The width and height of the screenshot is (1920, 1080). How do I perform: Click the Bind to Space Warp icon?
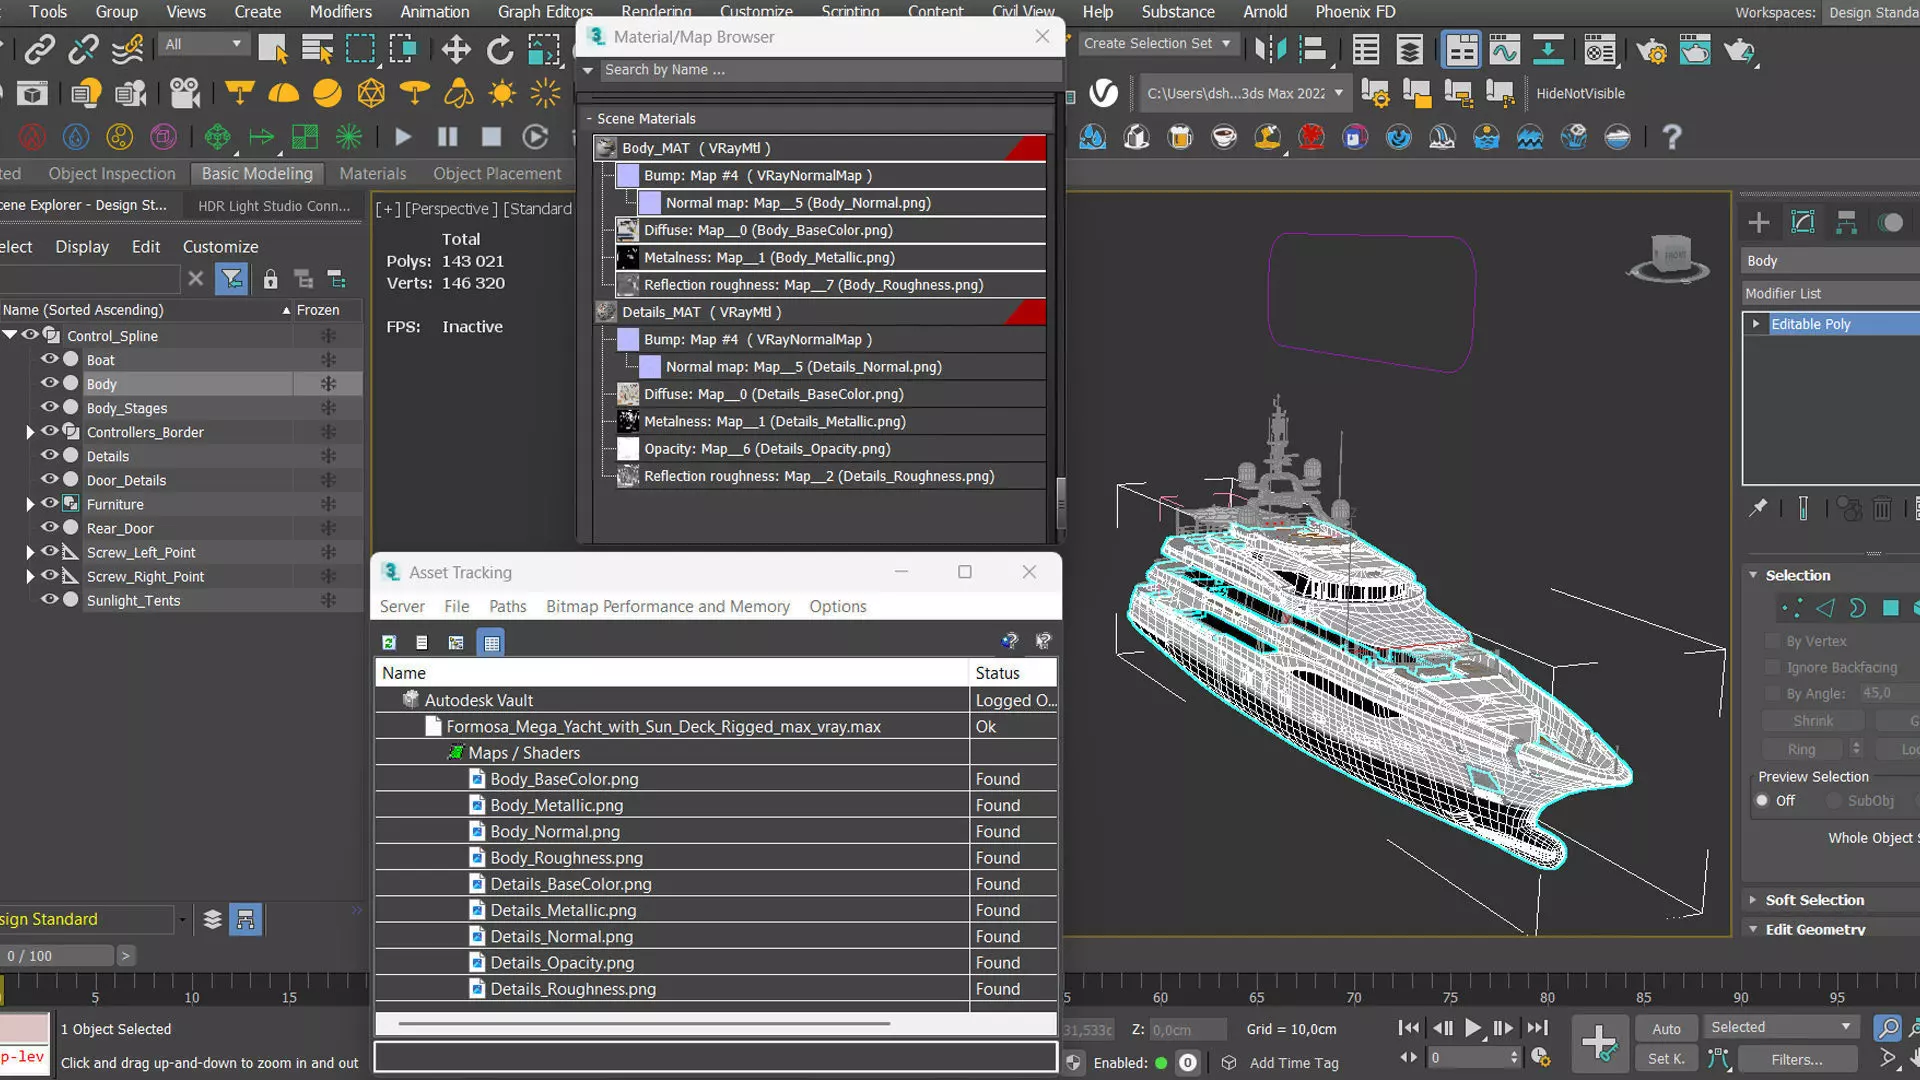[127, 49]
